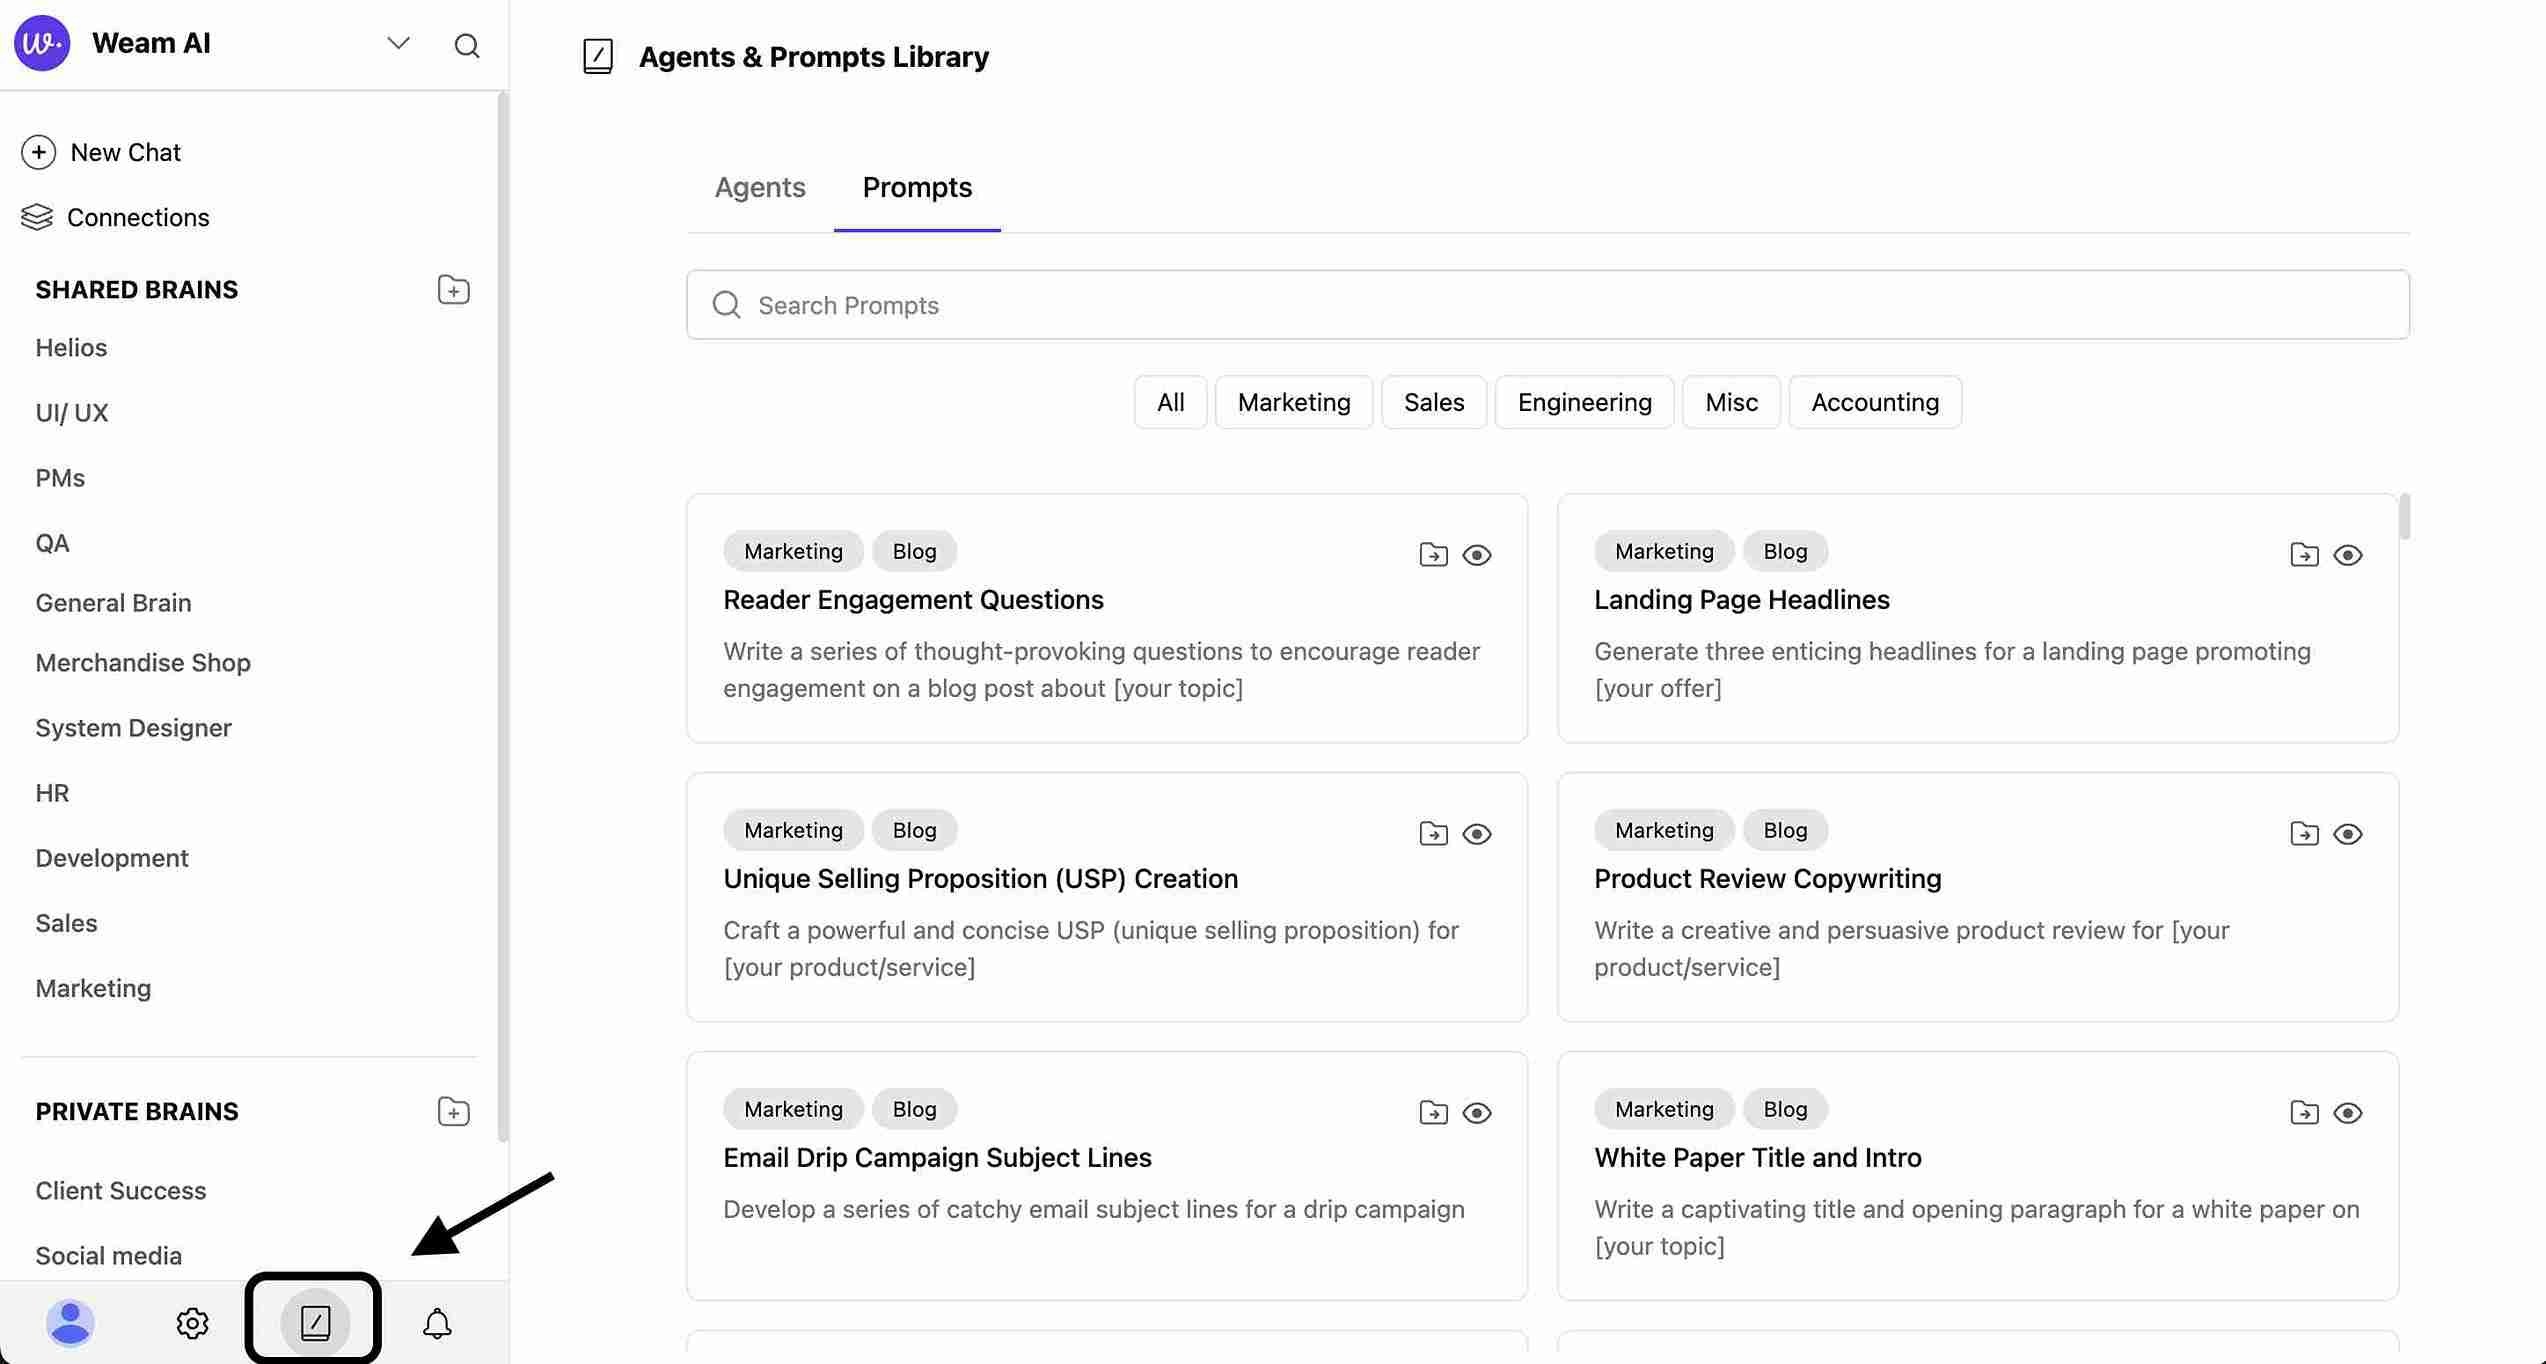Click the sidebar search magnifier icon
The width and height of the screenshot is (2546, 1364).
click(x=466, y=45)
